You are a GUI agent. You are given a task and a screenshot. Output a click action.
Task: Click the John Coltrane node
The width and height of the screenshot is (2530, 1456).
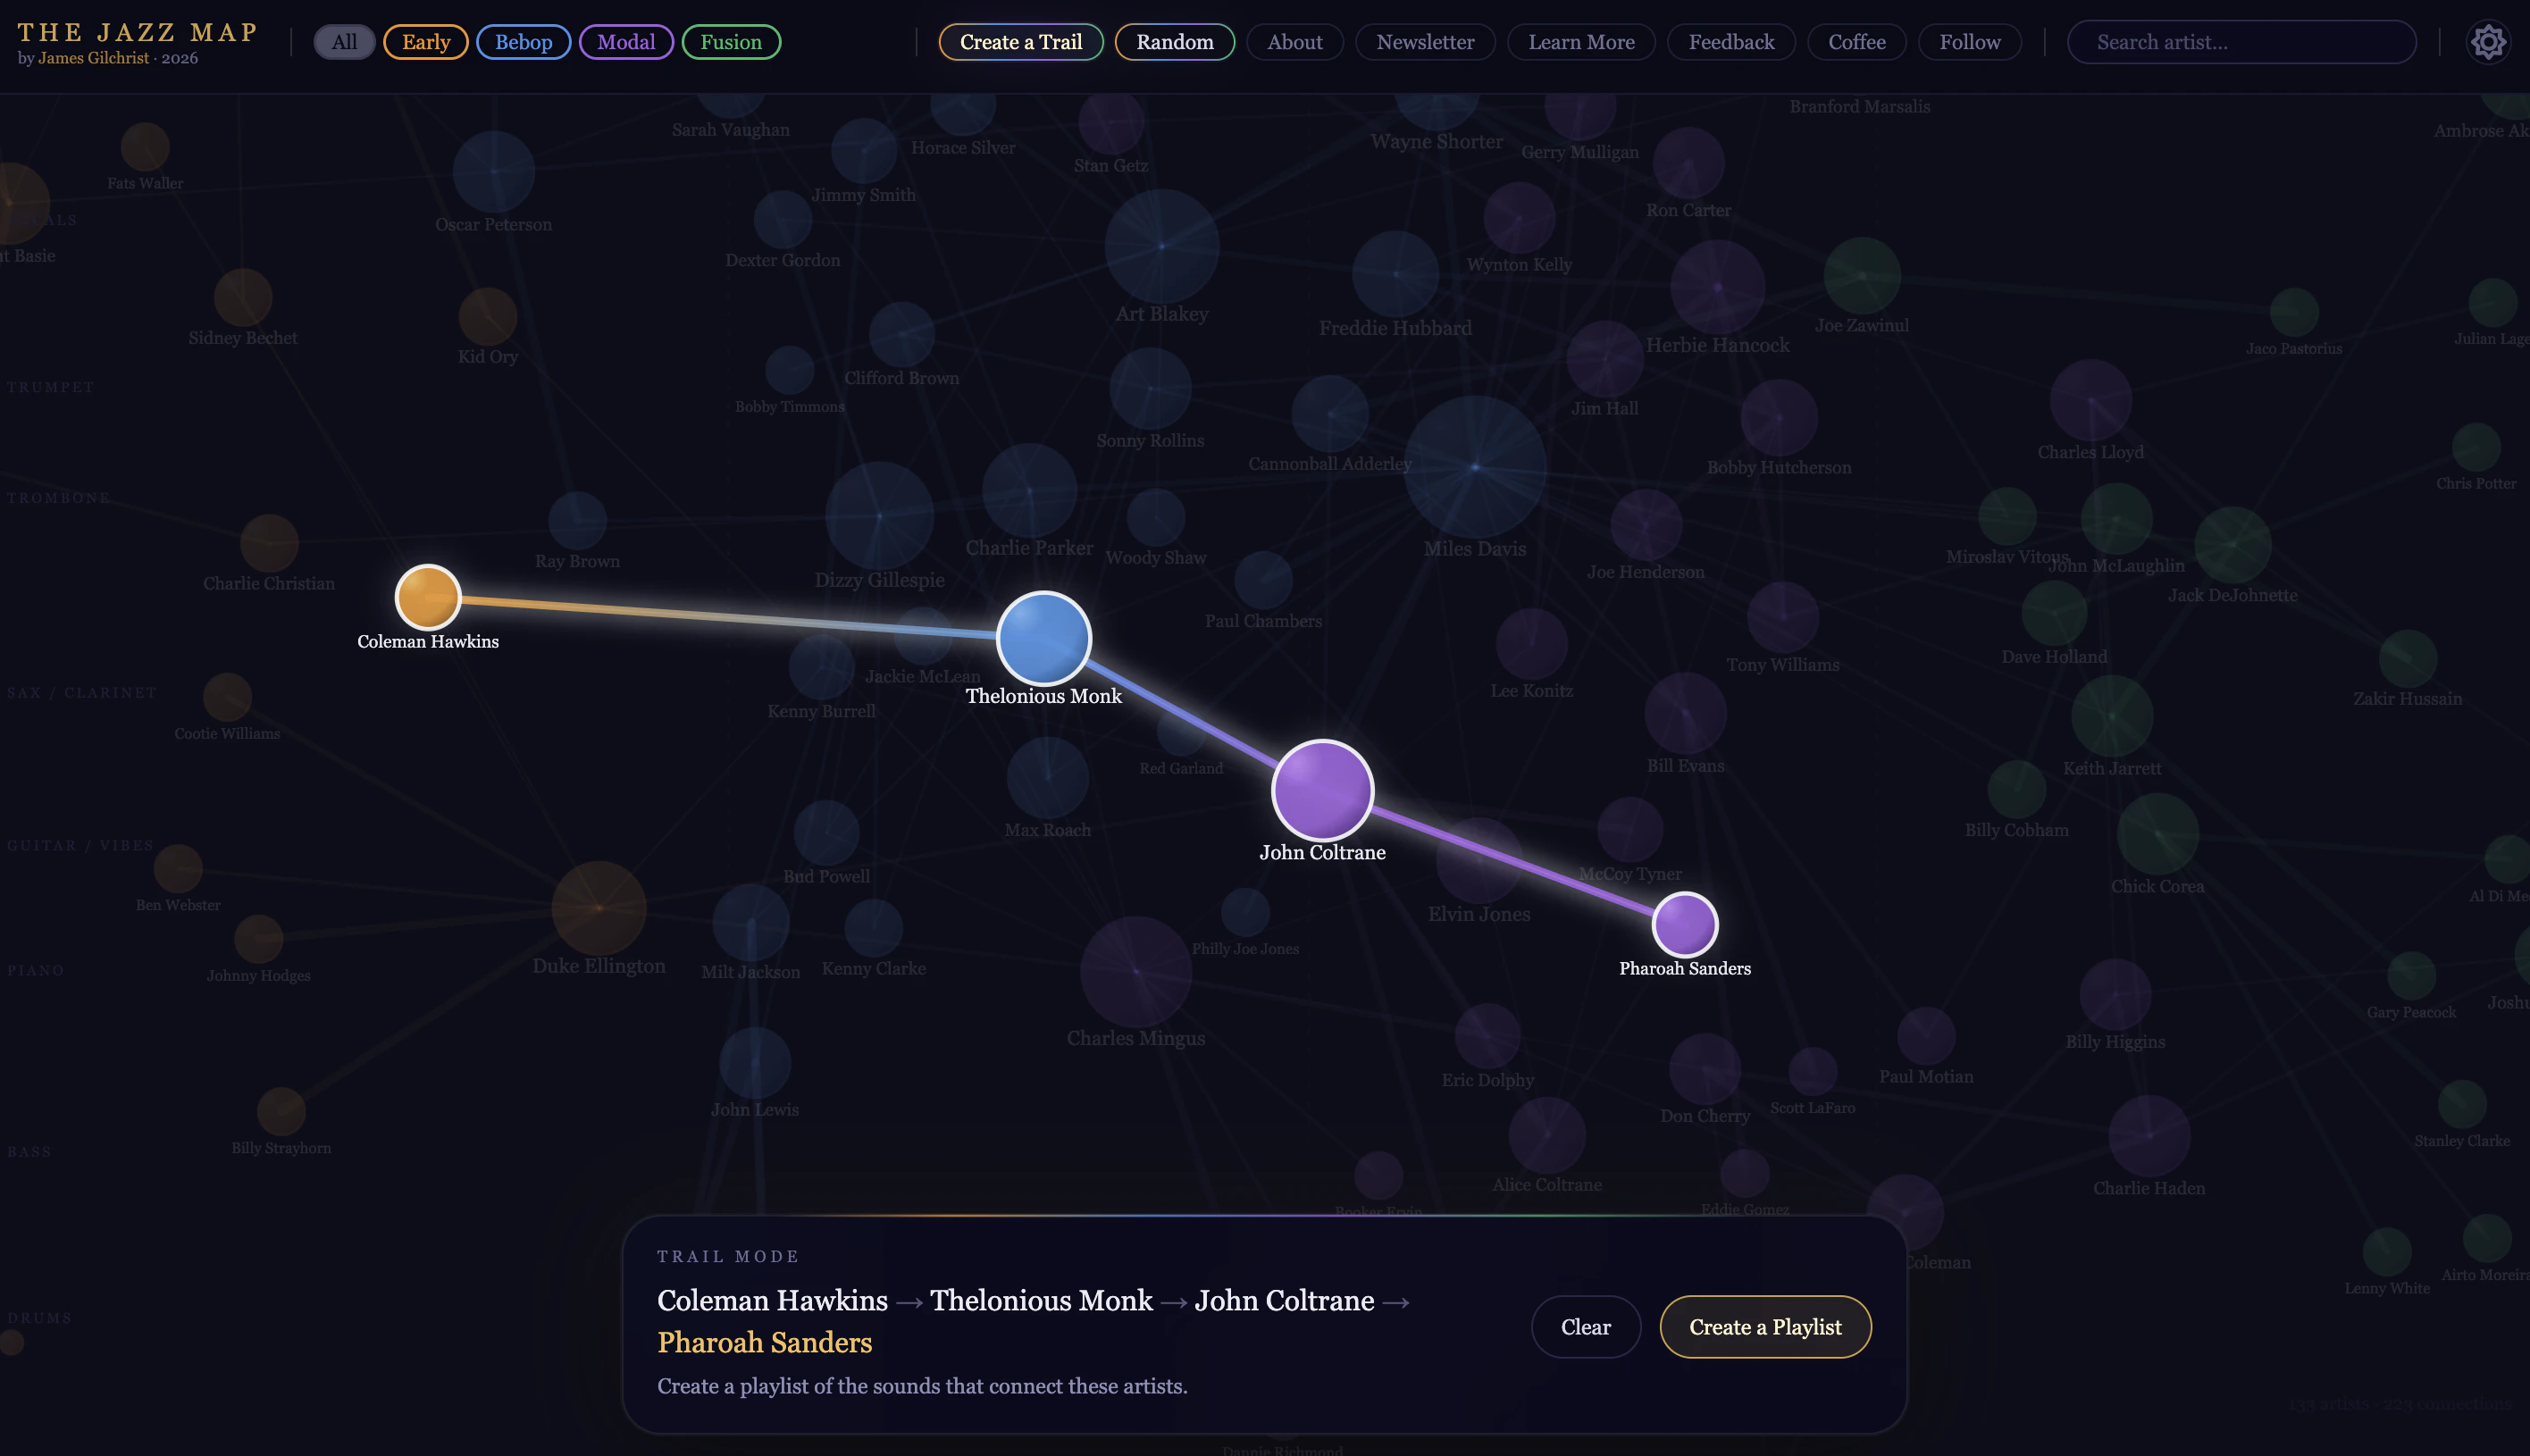click(x=1322, y=790)
